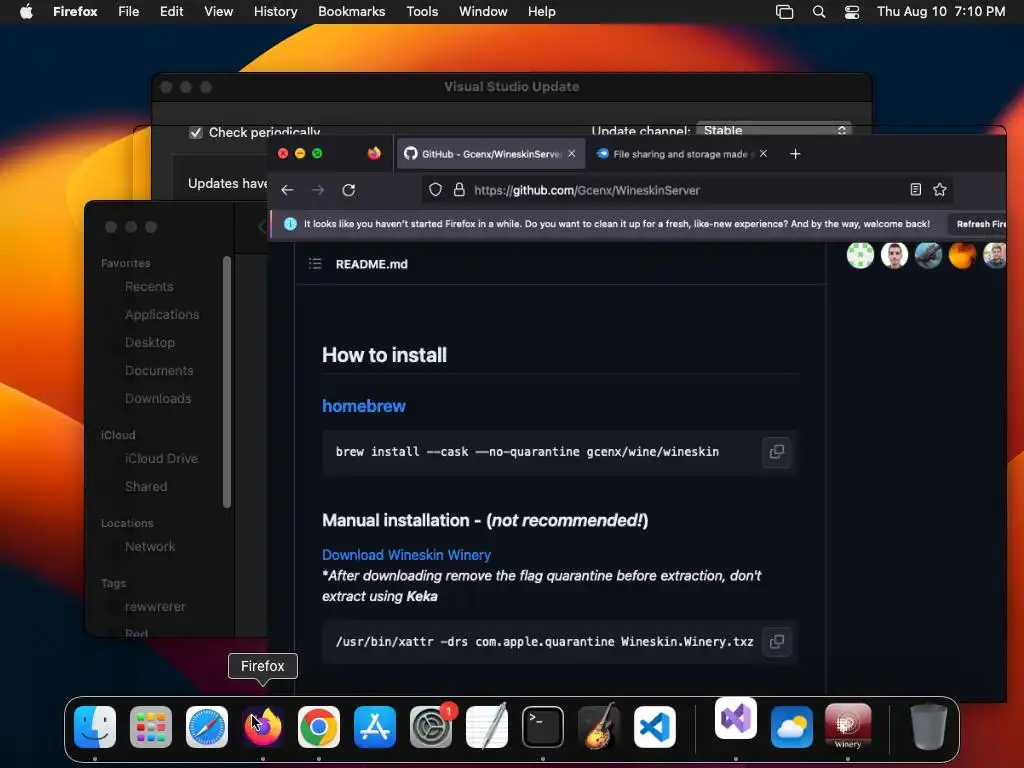Toggle Check periodically checkbox in Visual Studio Update
This screenshot has height=768, width=1024.
point(196,133)
